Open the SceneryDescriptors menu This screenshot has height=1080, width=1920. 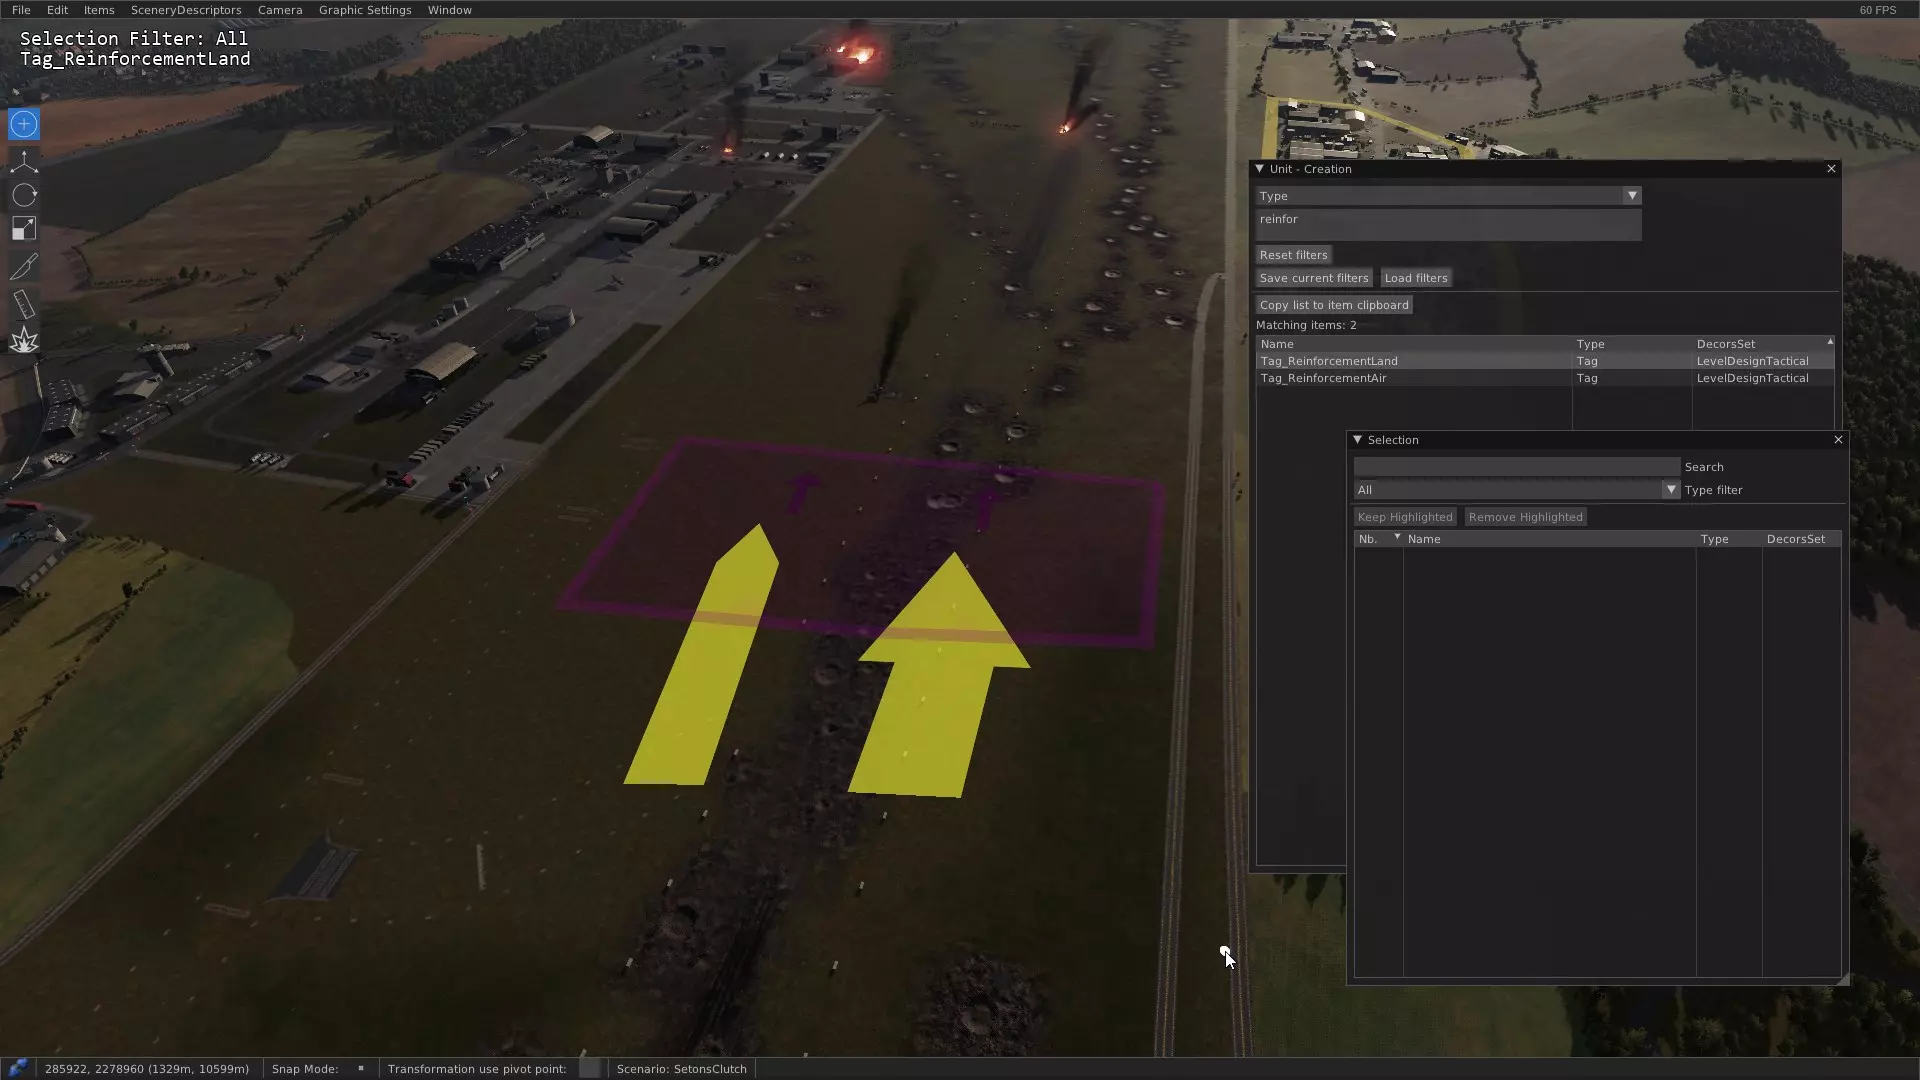click(x=186, y=10)
